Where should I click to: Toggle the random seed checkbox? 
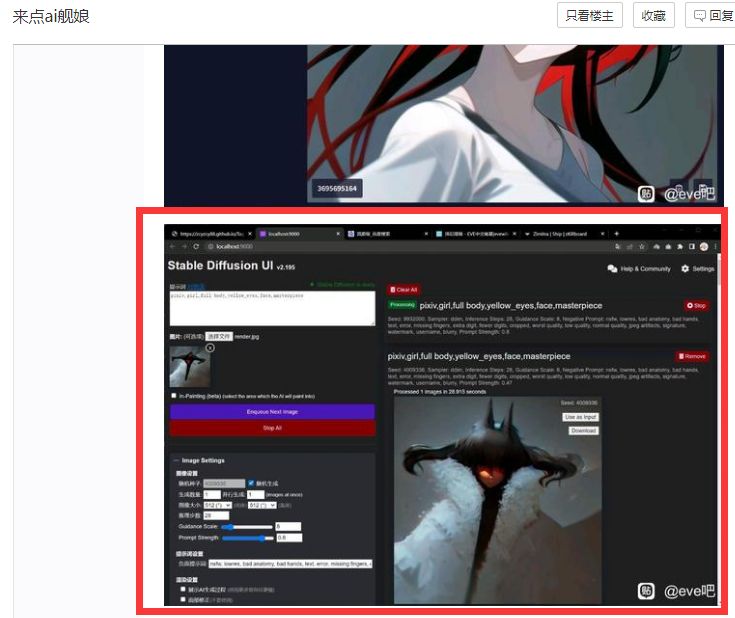251,483
